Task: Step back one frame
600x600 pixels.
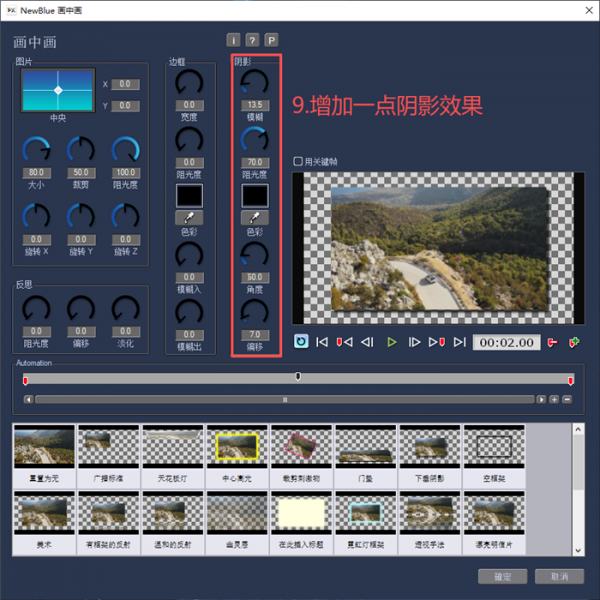Action: [x=367, y=342]
